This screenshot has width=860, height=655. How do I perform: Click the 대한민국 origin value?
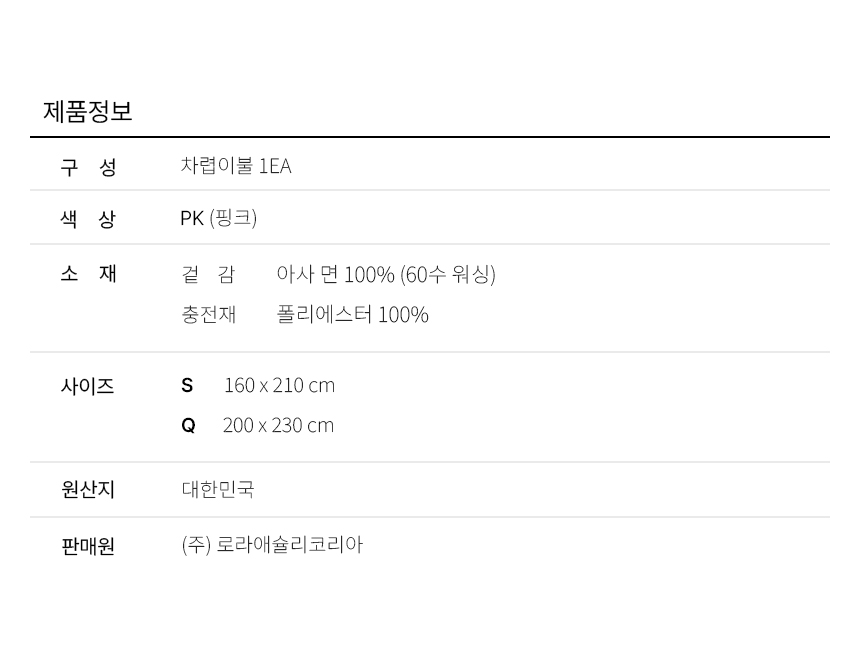coord(218,489)
